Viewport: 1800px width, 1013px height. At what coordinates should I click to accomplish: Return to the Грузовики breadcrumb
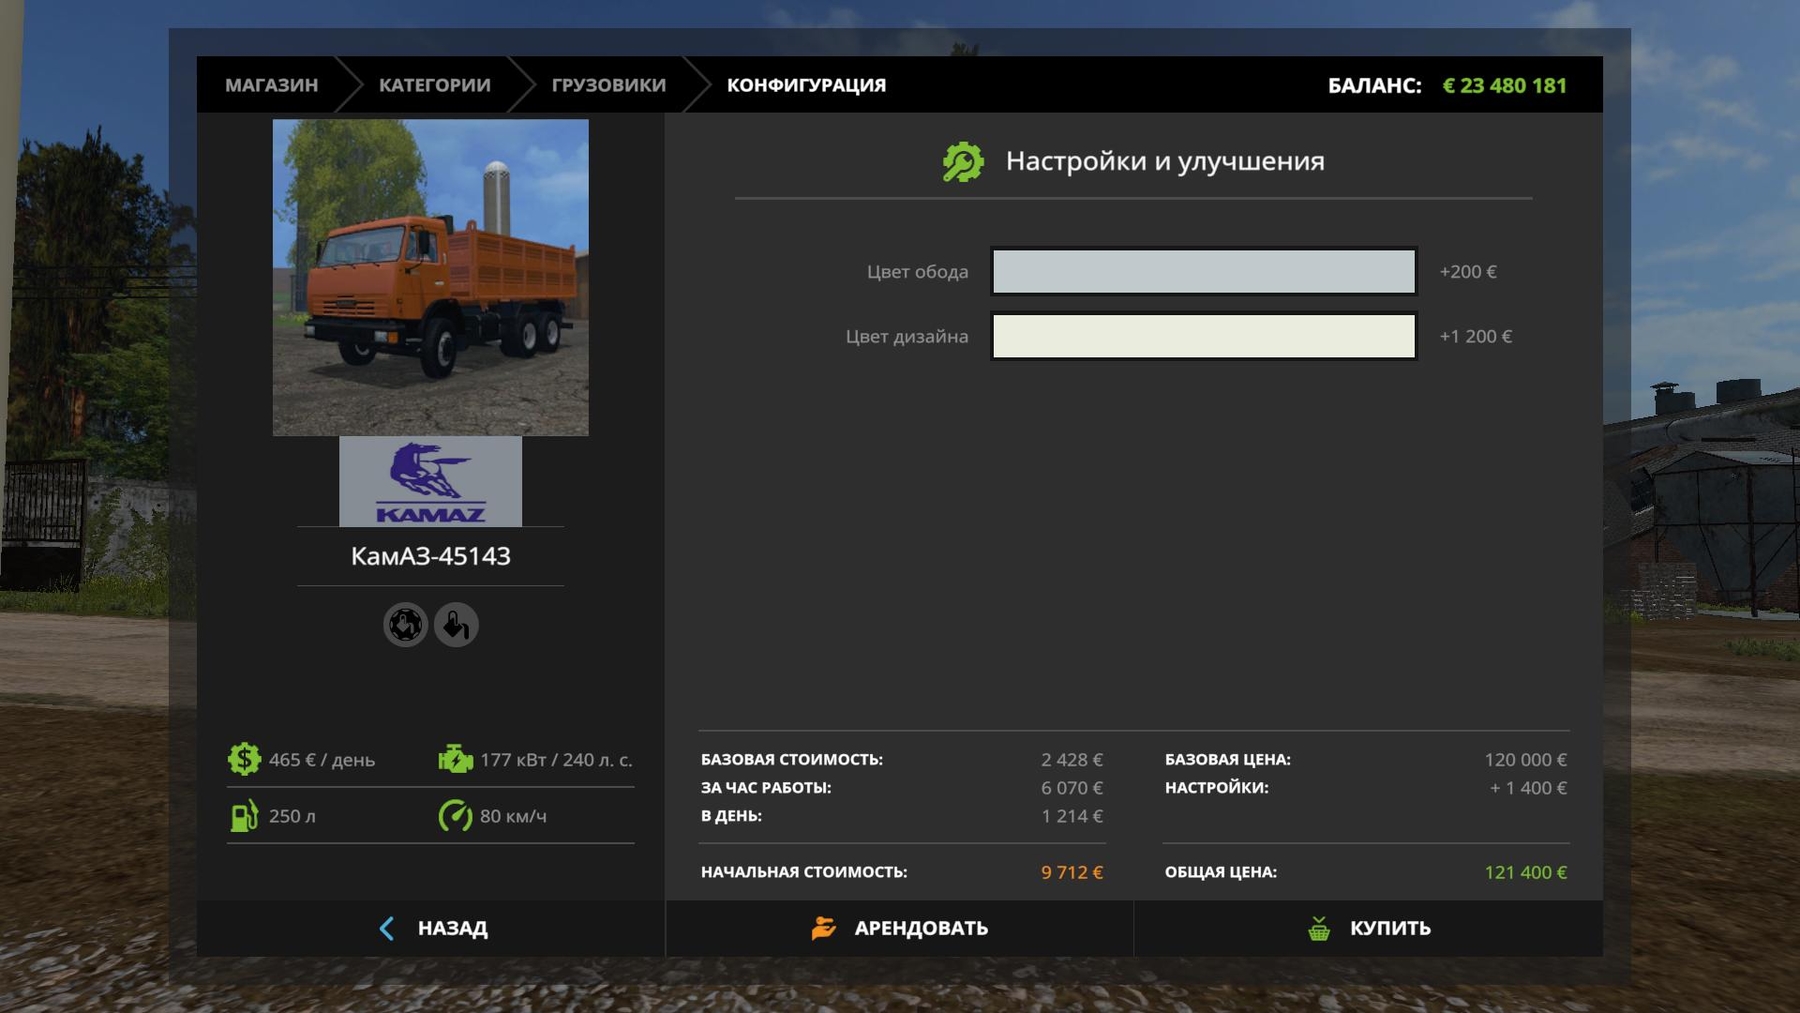pyautogui.click(x=608, y=85)
